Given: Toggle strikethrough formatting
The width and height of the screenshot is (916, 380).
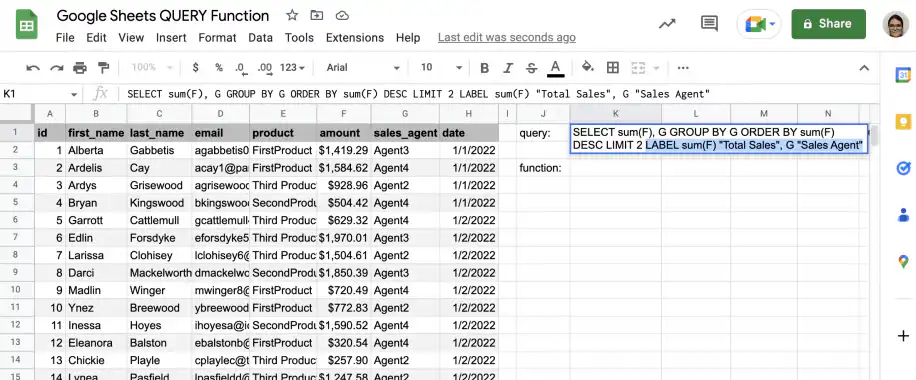Looking at the screenshot, I should pyautogui.click(x=531, y=68).
